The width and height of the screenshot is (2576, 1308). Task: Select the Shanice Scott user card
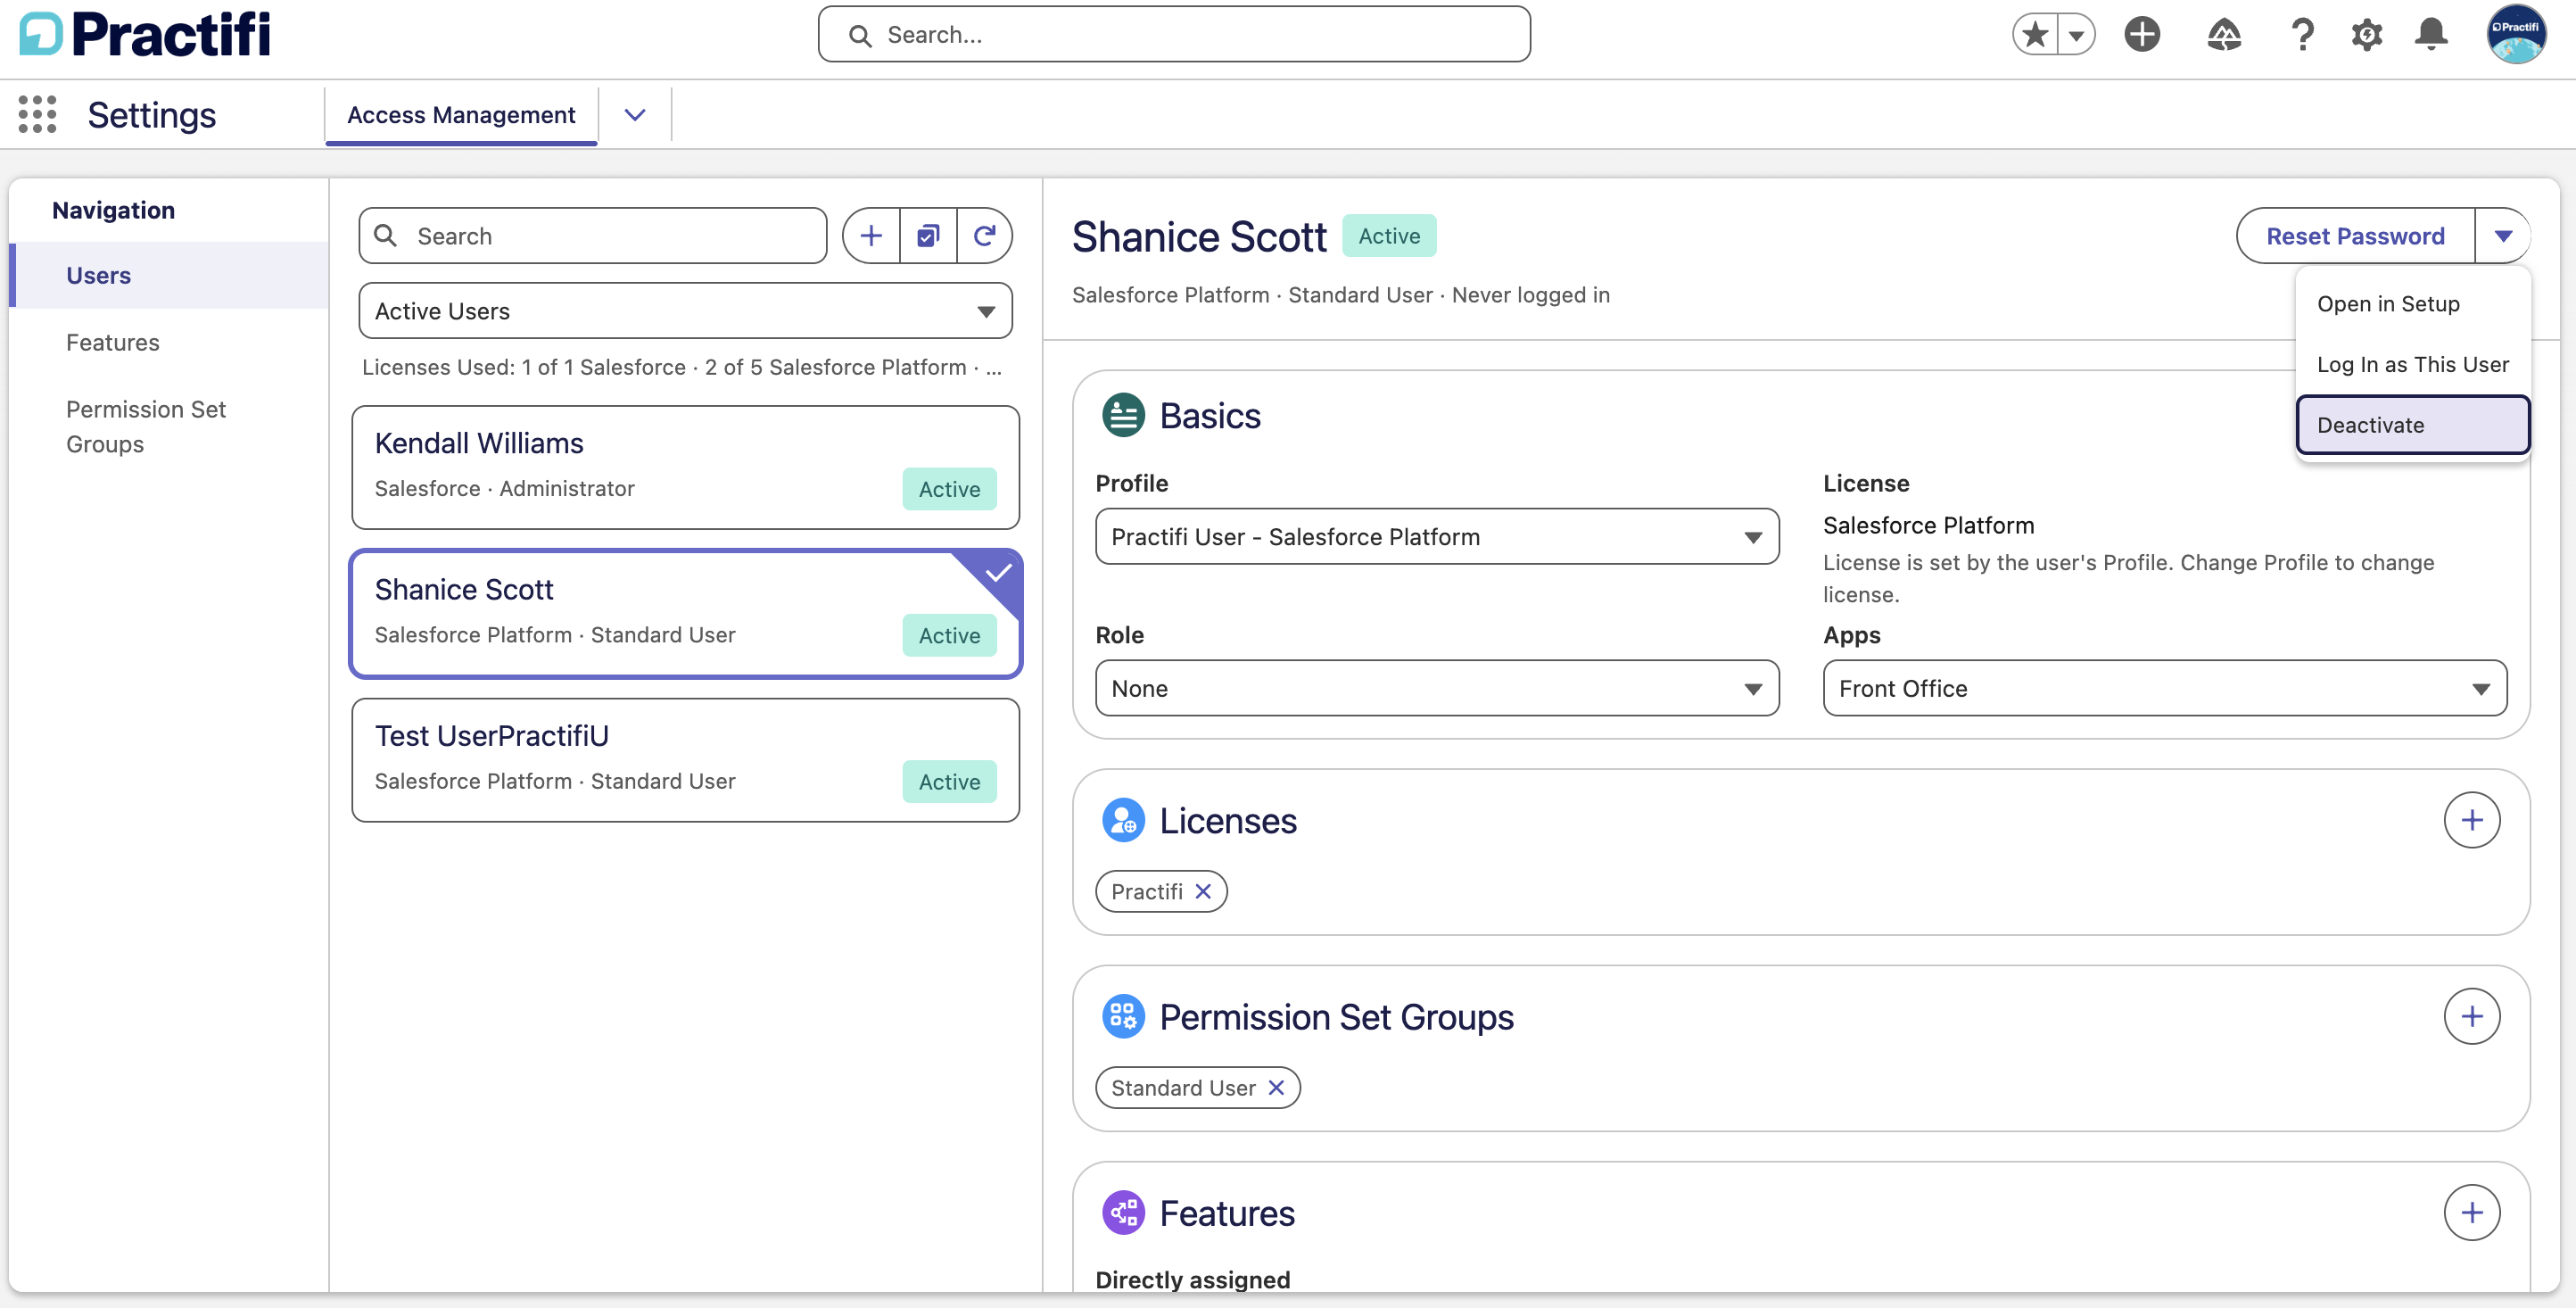pos(685,613)
